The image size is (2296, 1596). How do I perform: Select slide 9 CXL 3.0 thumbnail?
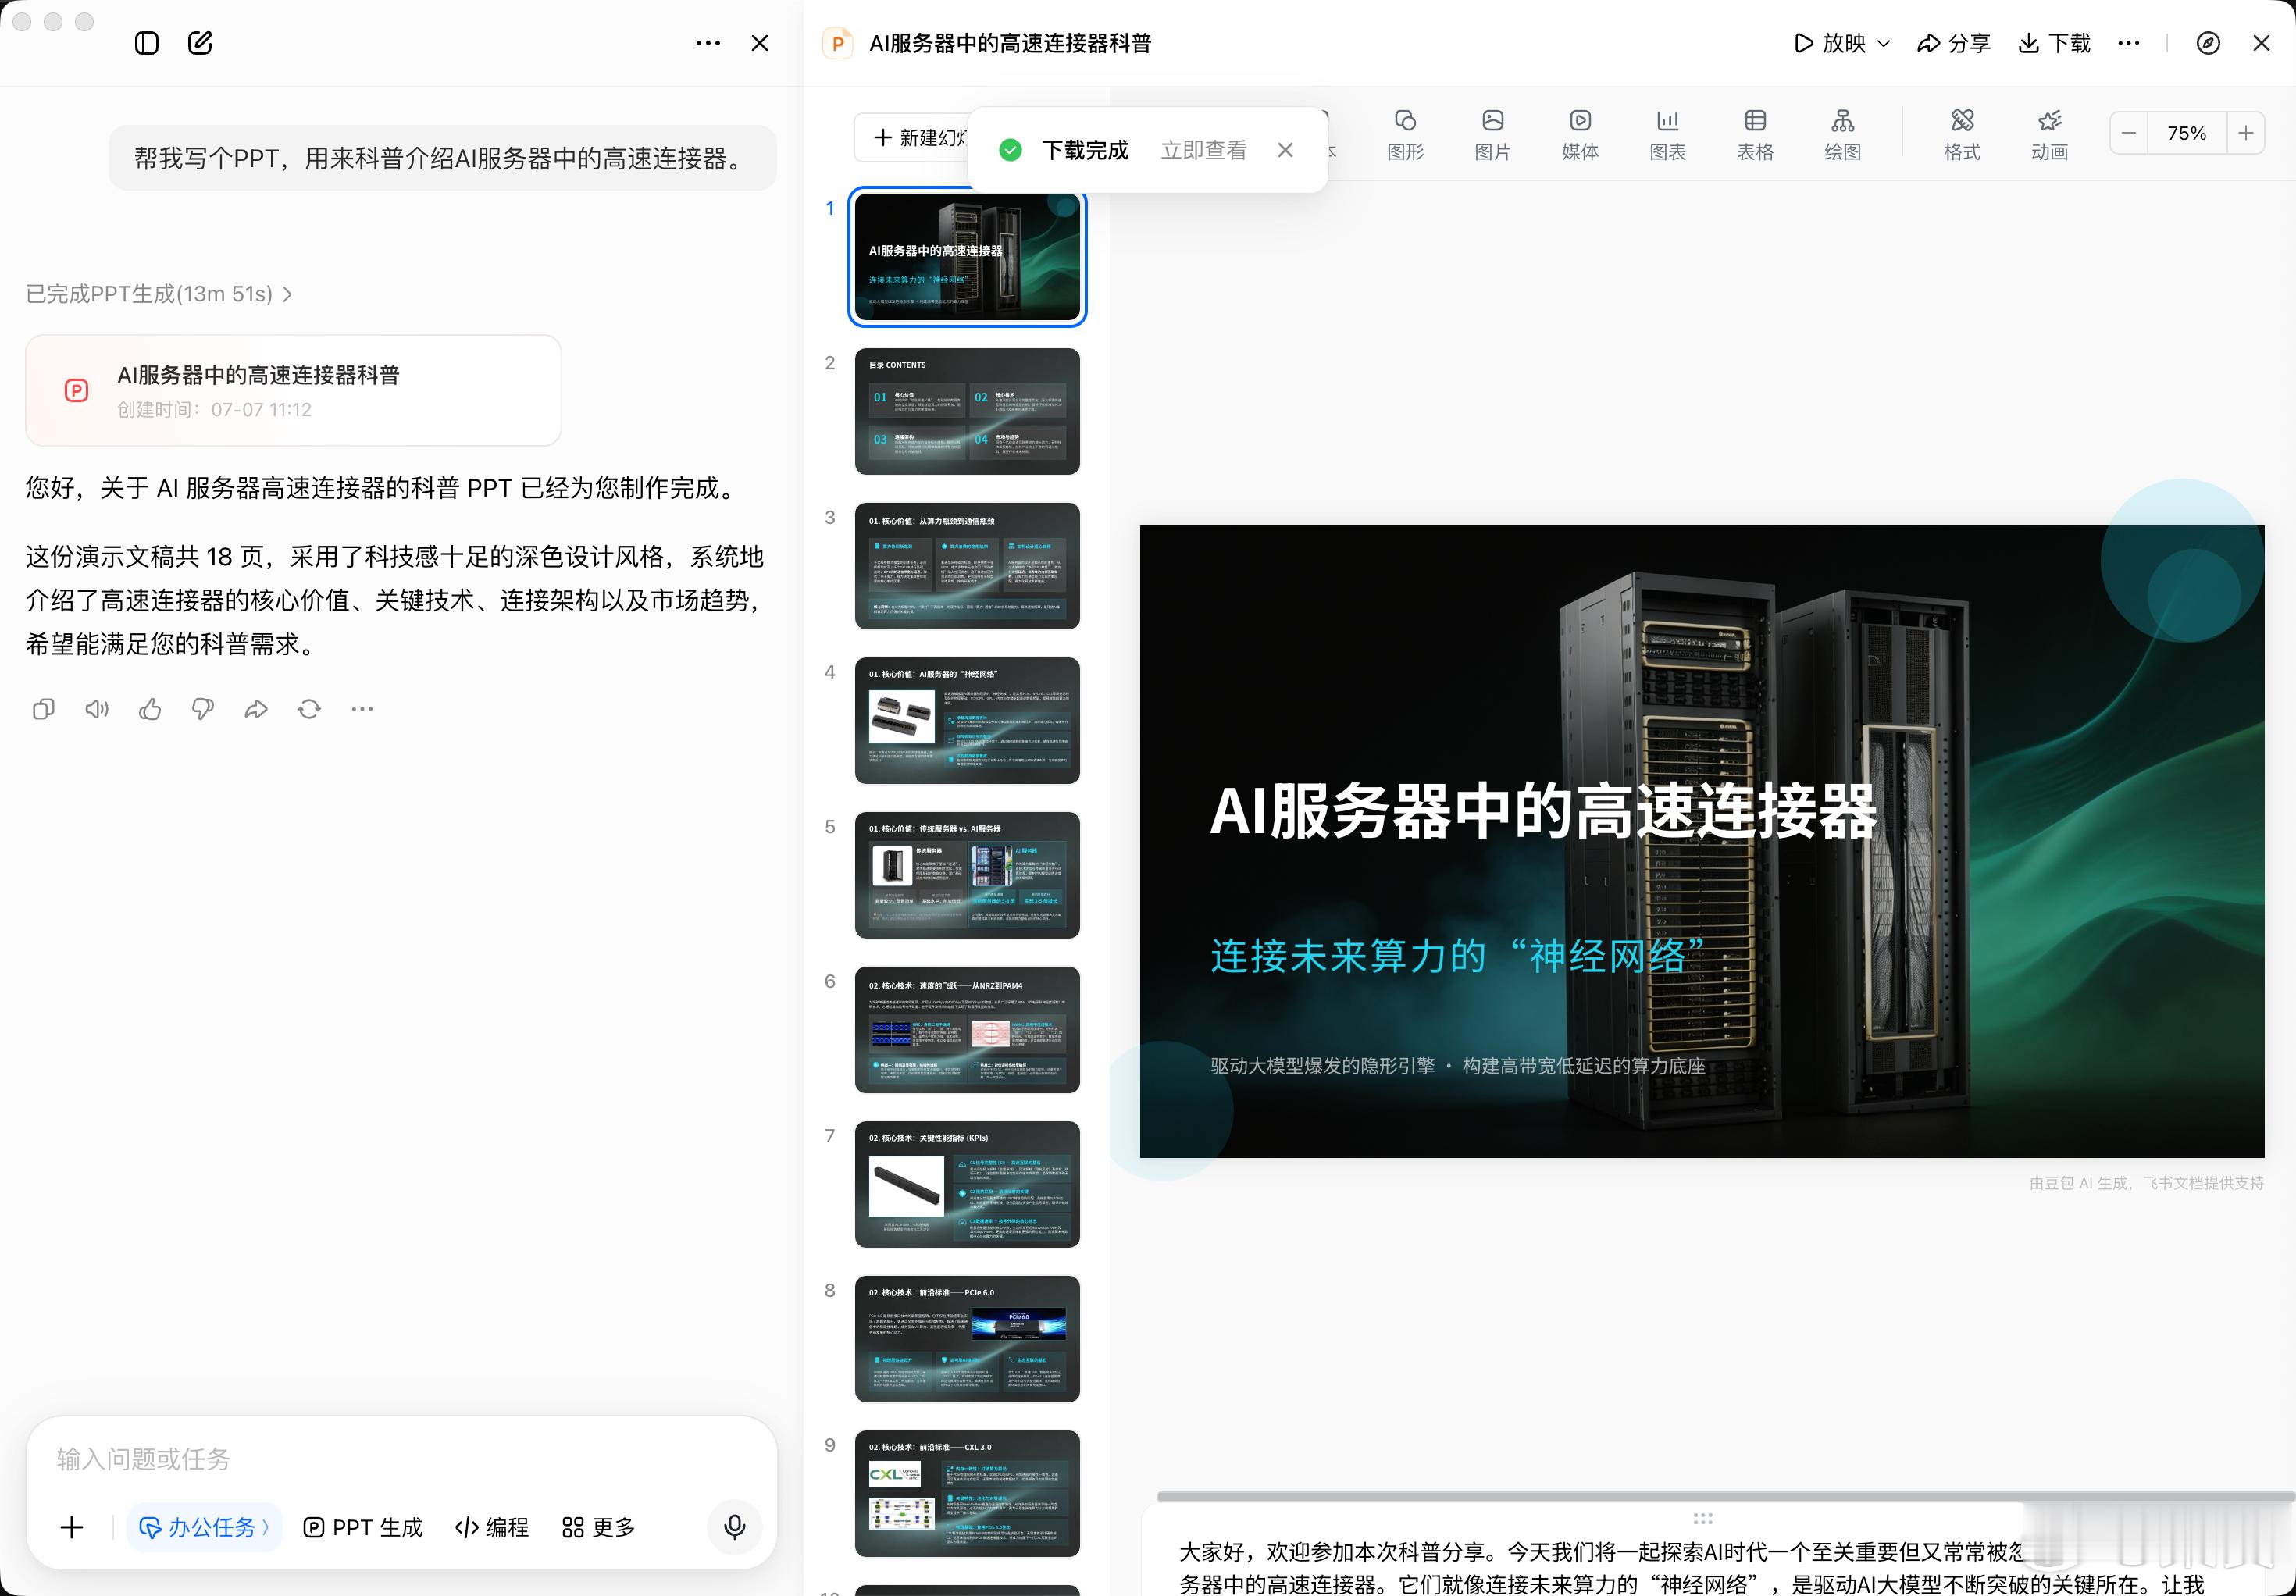pos(967,1493)
